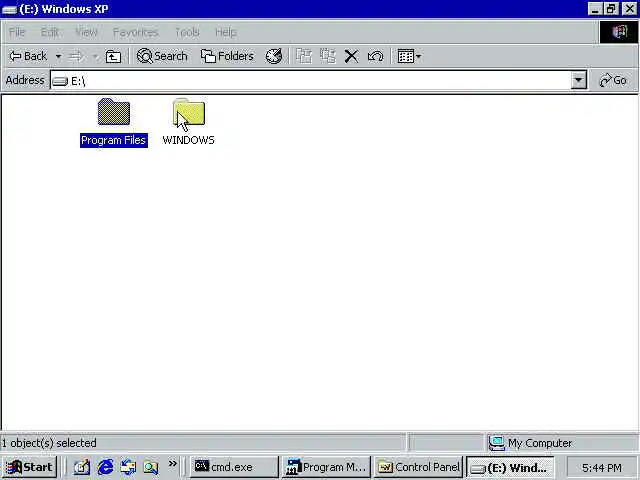The height and width of the screenshot is (480, 640).
Task: Go up one folder level
Action: click(113, 56)
